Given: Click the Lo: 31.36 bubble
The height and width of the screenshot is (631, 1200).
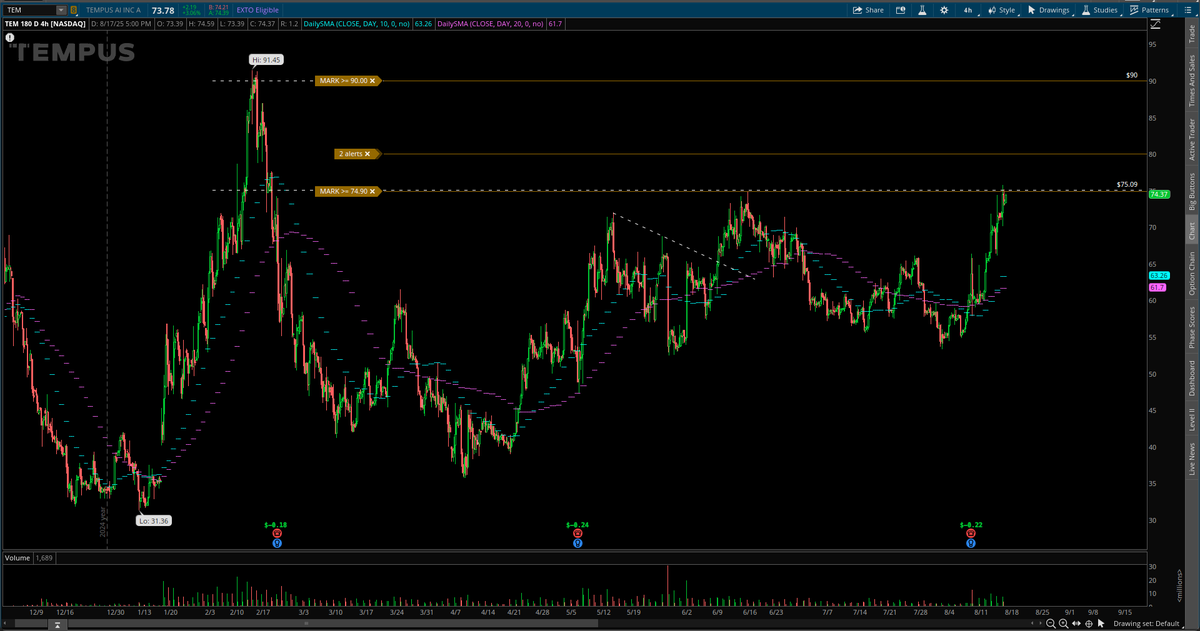Looking at the screenshot, I should [x=154, y=520].
